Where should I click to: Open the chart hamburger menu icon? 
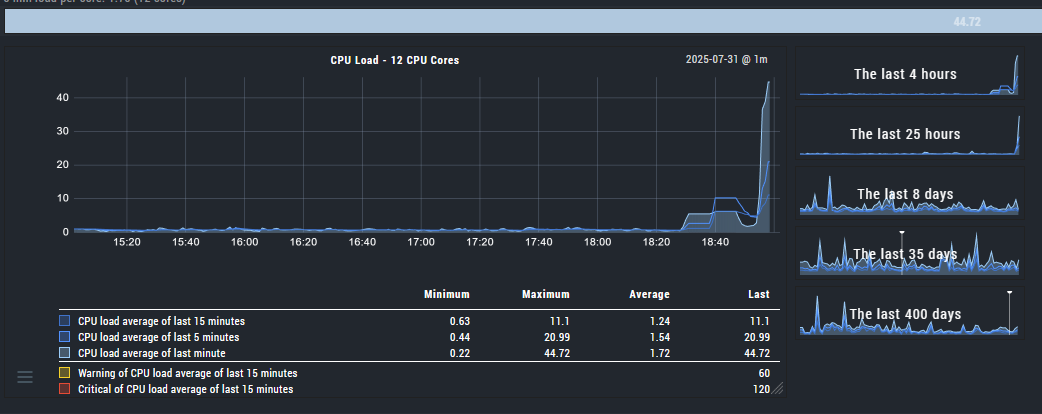click(x=25, y=377)
